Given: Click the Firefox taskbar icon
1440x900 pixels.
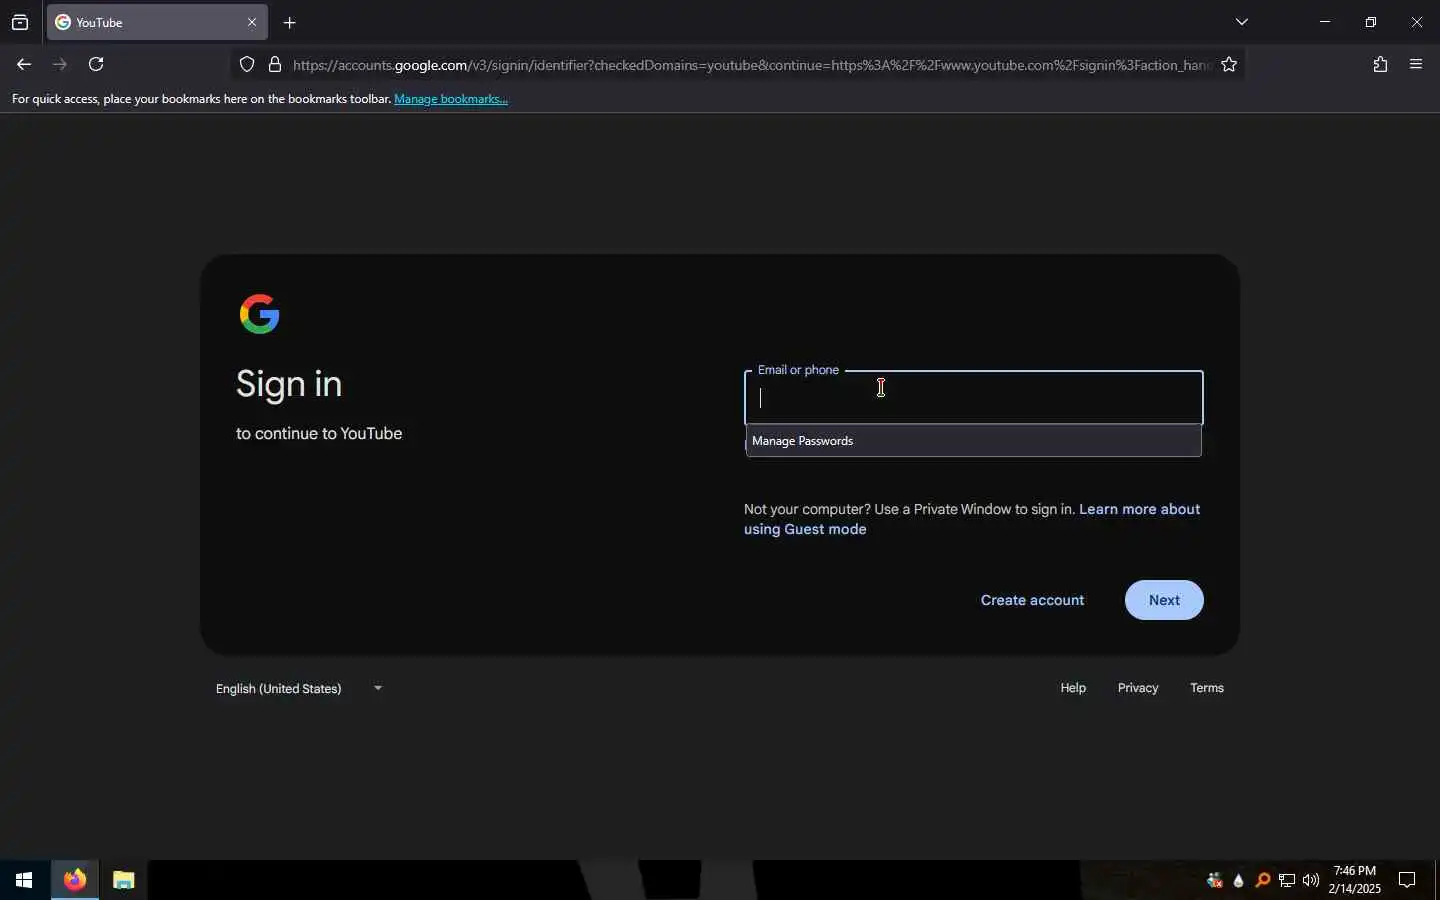Looking at the screenshot, I should [x=75, y=880].
